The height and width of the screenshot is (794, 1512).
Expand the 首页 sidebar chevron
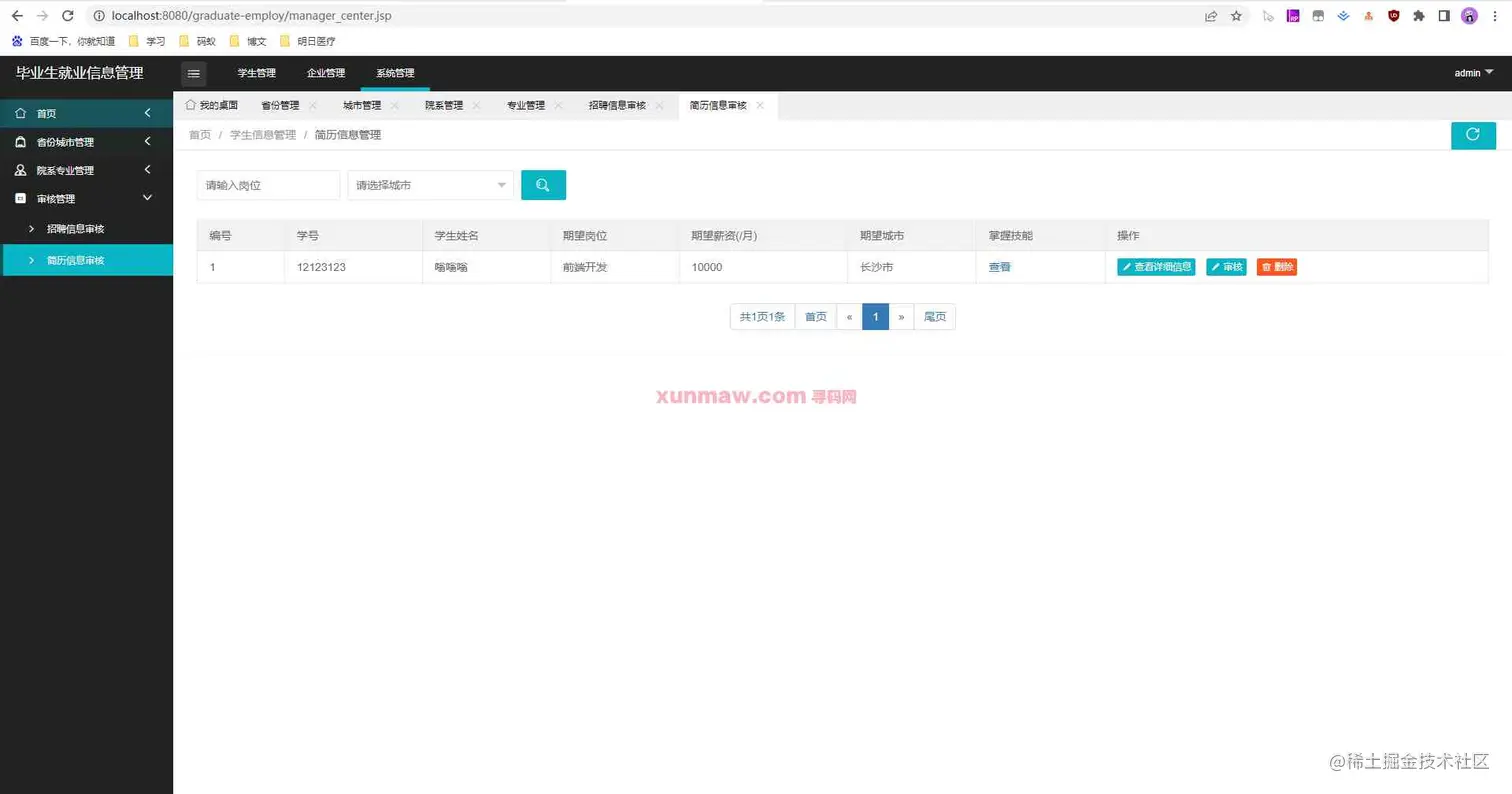tap(148, 113)
